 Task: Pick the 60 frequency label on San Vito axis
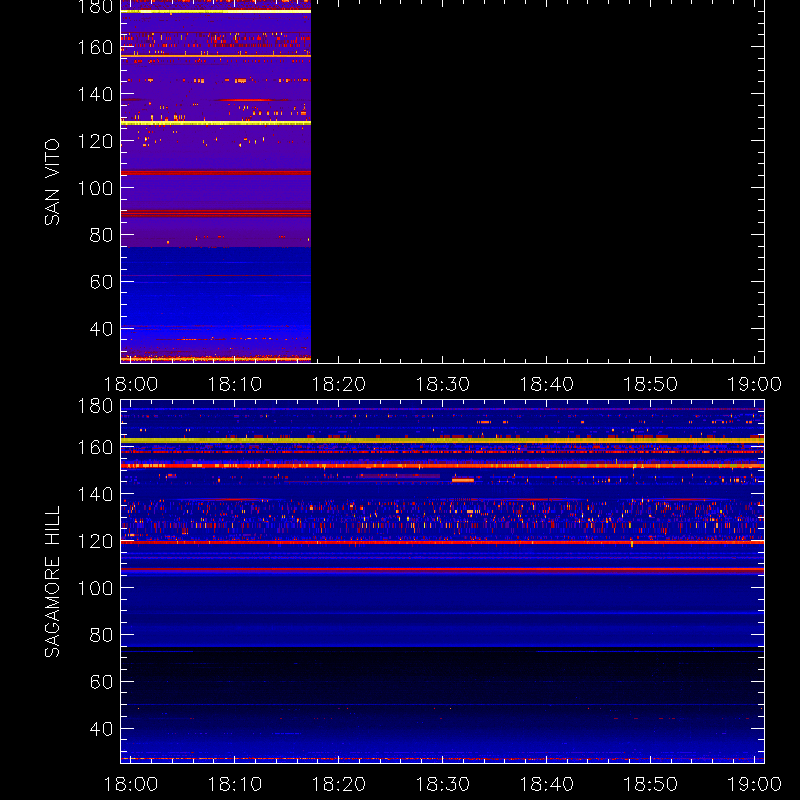(x=102, y=282)
